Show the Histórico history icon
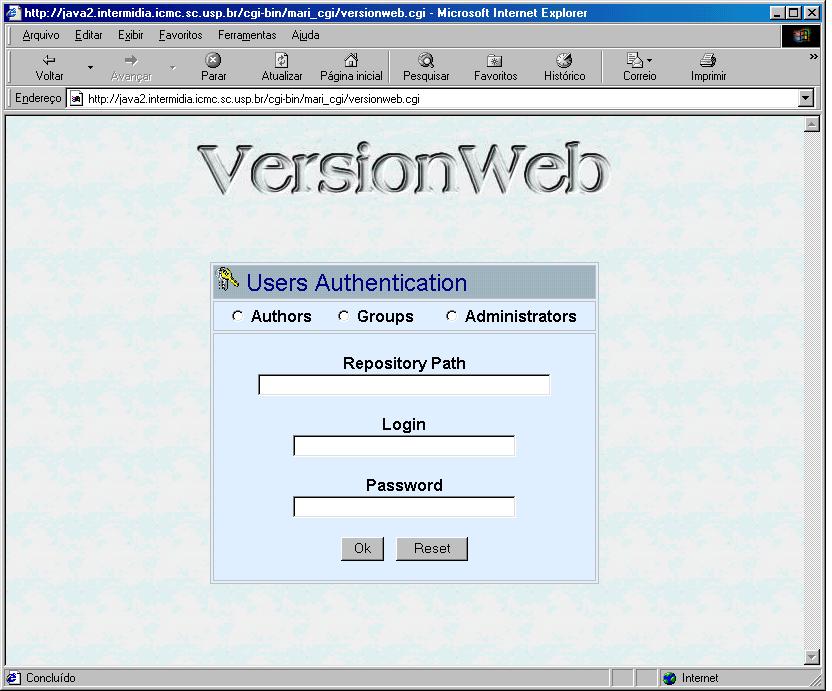The image size is (832, 691). pyautogui.click(x=564, y=60)
